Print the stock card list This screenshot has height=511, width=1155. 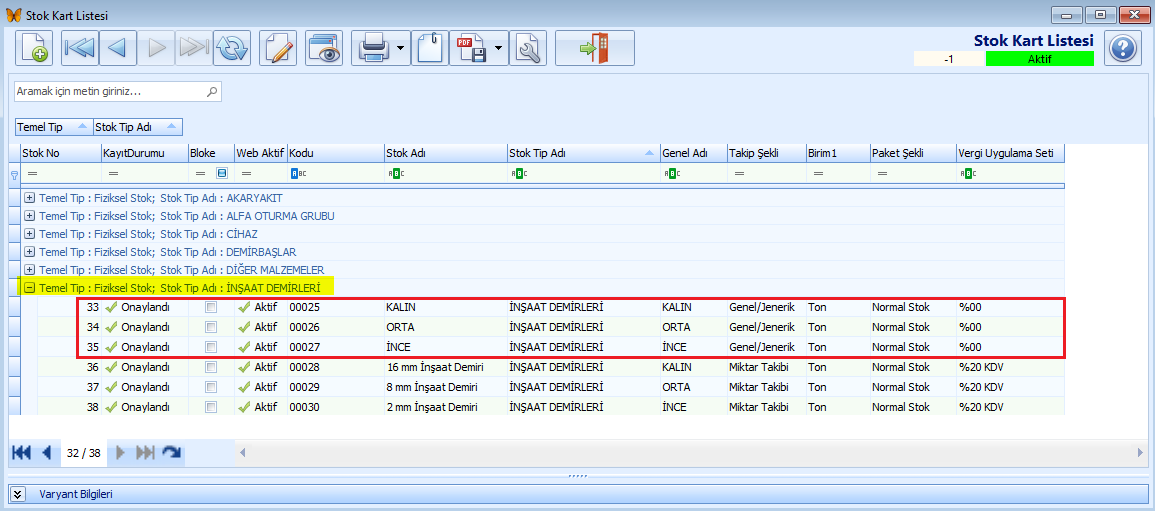[373, 49]
